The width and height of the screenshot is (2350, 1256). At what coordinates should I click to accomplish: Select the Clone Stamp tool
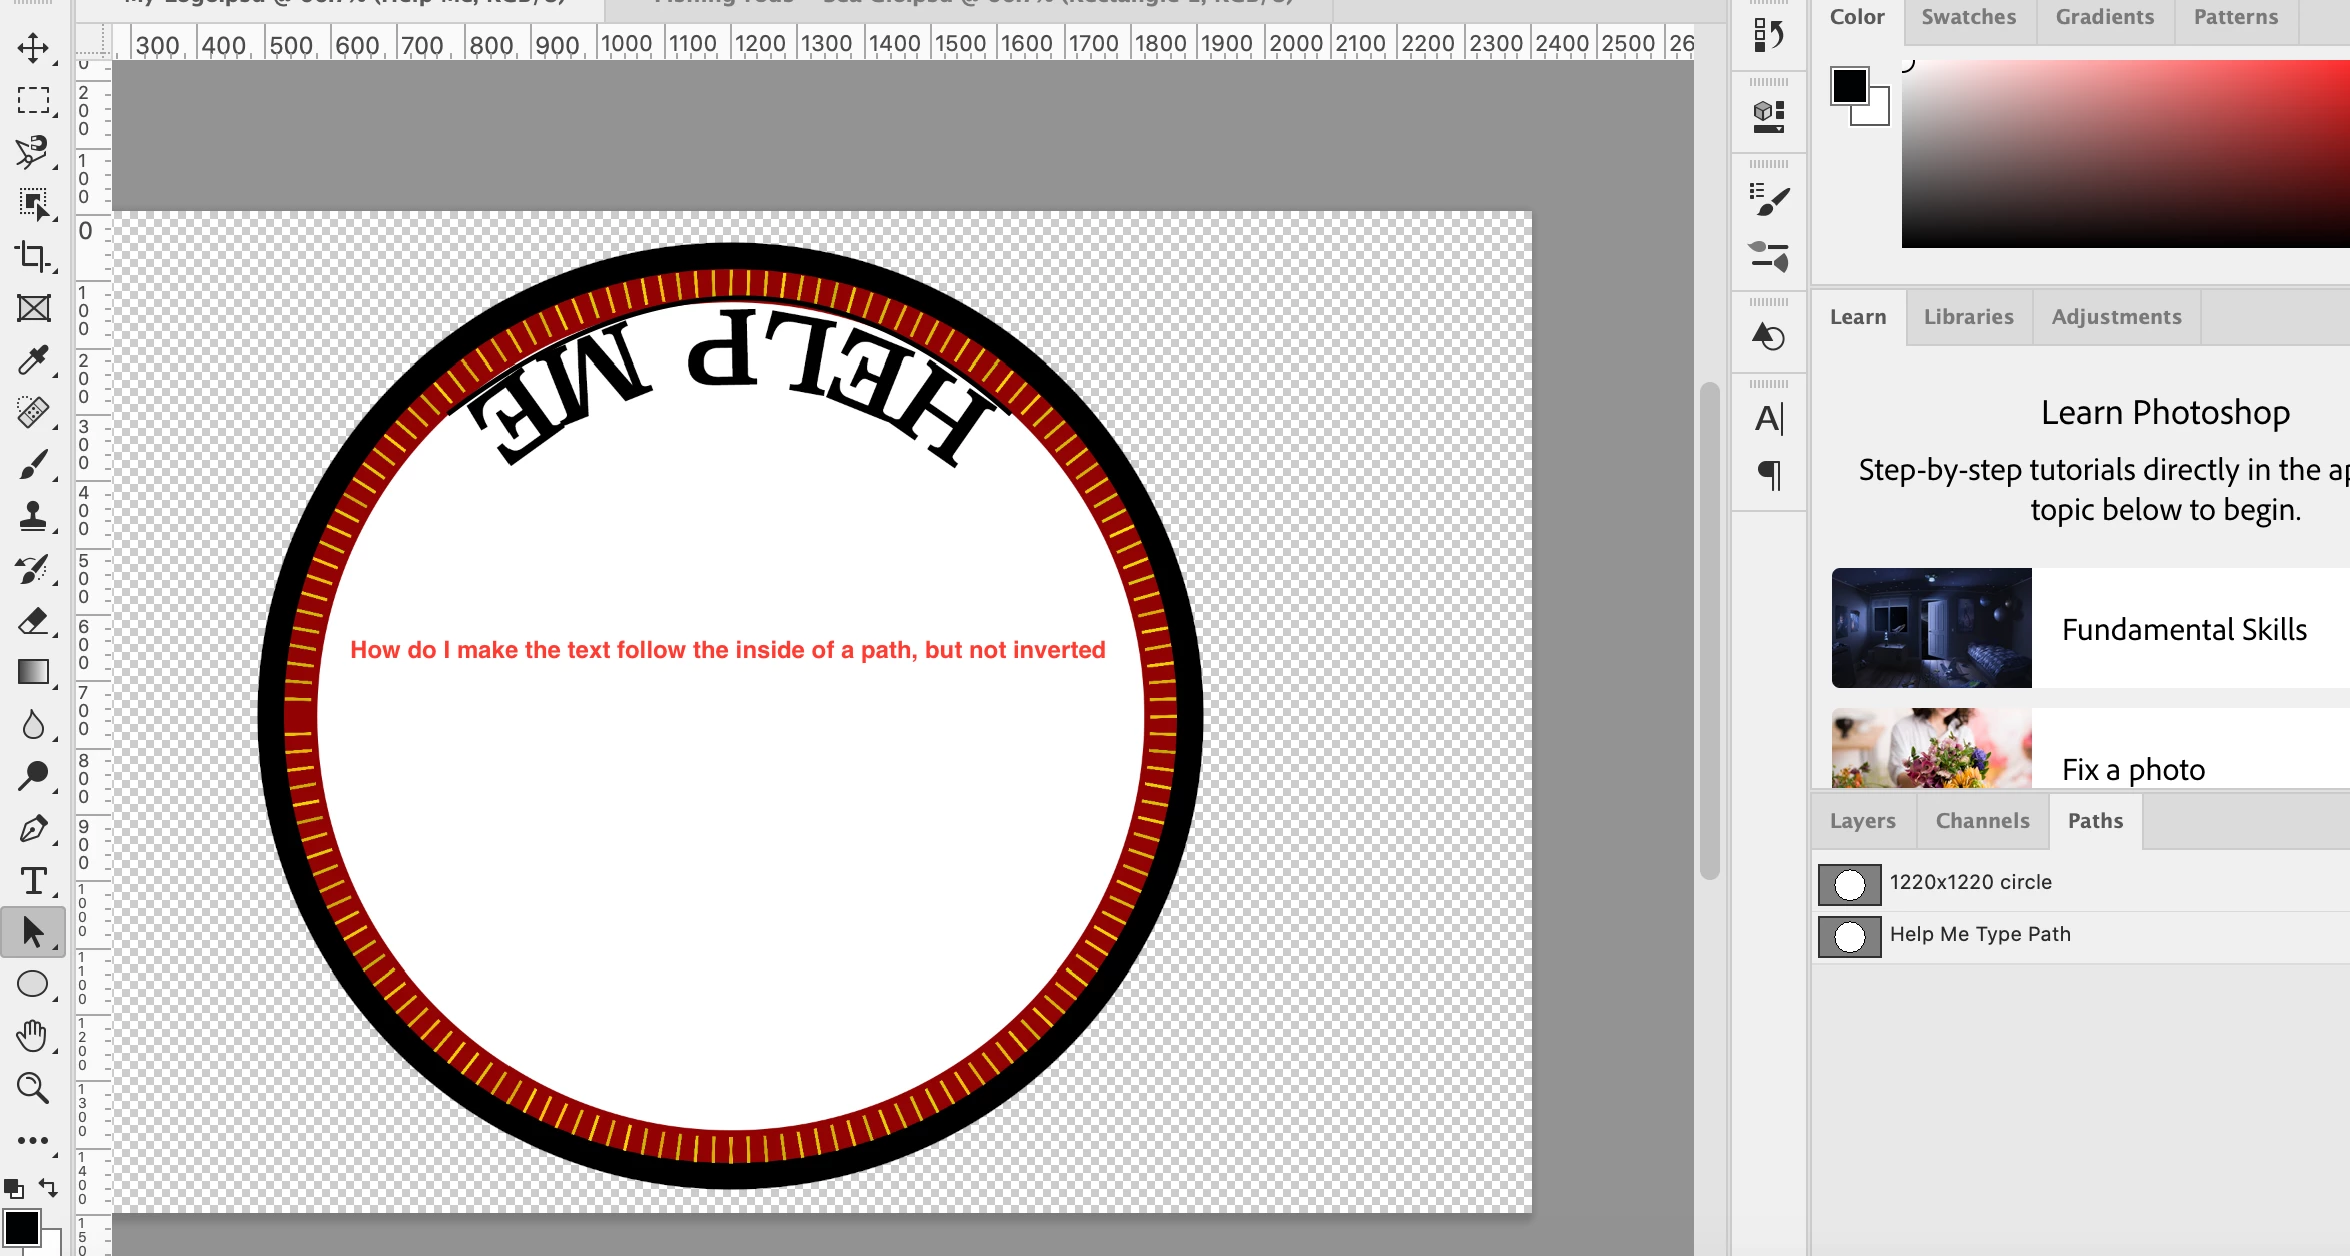coord(33,516)
